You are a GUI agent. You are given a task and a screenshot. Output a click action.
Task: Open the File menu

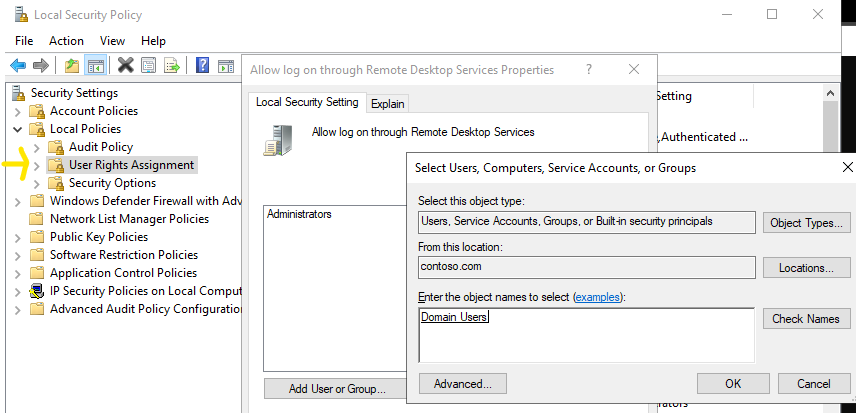[24, 41]
